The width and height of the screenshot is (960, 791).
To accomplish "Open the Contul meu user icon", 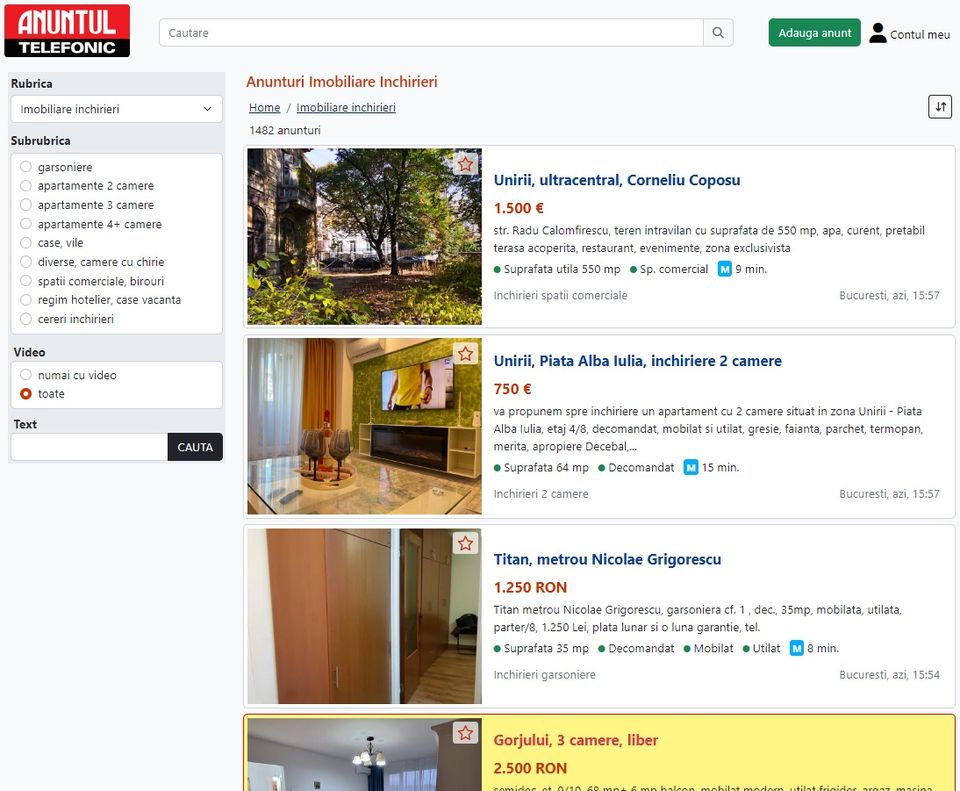I will [x=878, y=33].
